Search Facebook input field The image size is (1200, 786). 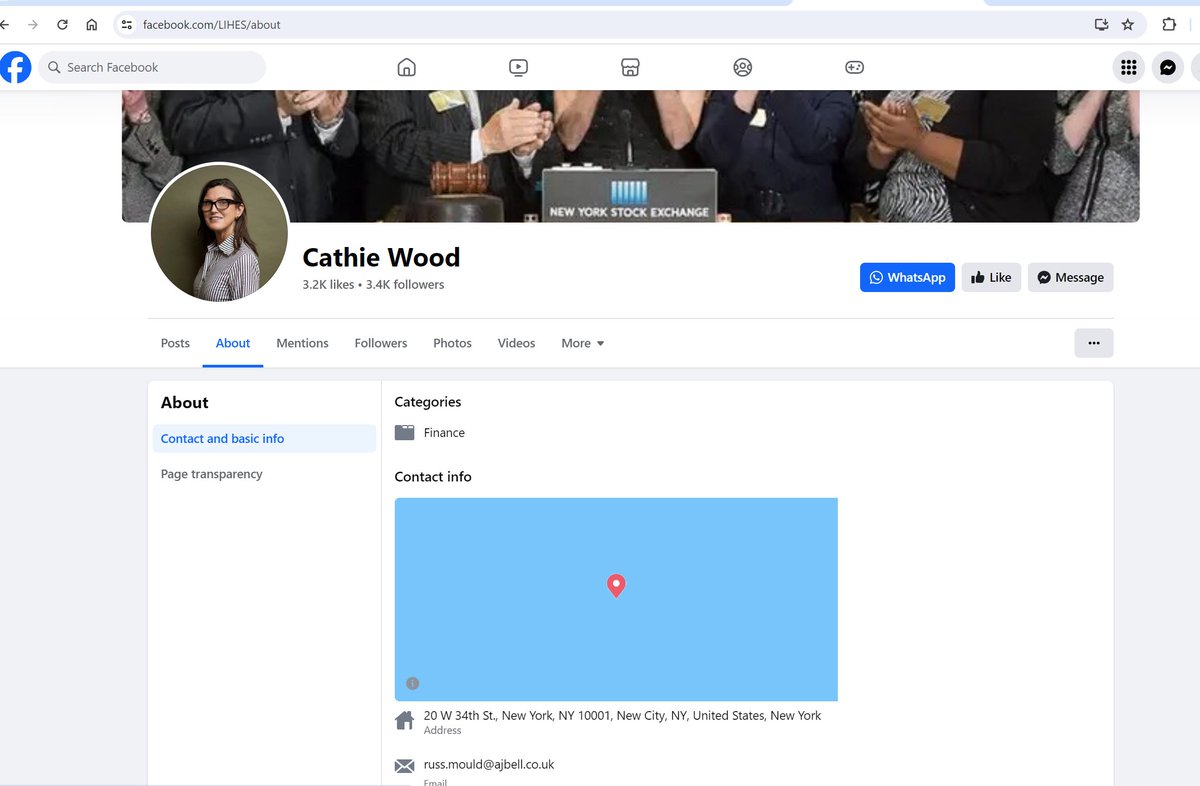pos(152,67)
